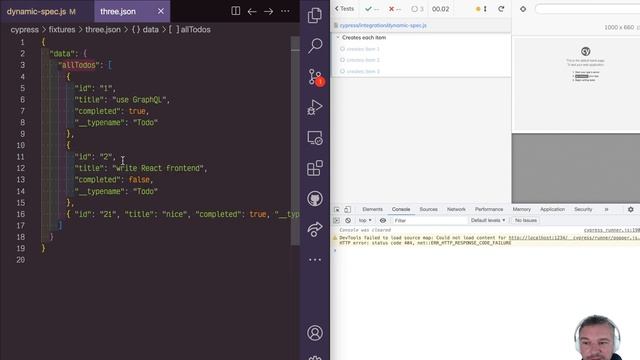640x360 pixels.
Task: Open the Live Share view
Action: pos(315,229)
